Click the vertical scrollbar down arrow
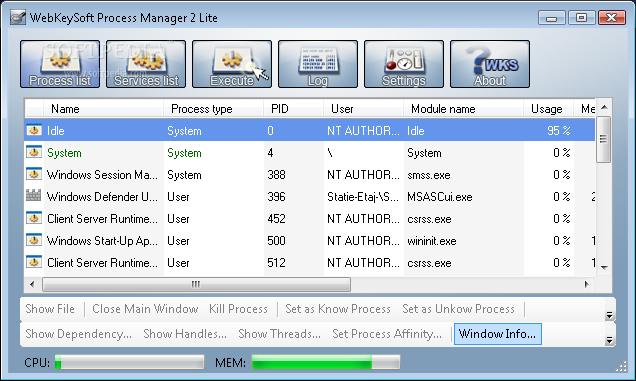 coord(604,268)
